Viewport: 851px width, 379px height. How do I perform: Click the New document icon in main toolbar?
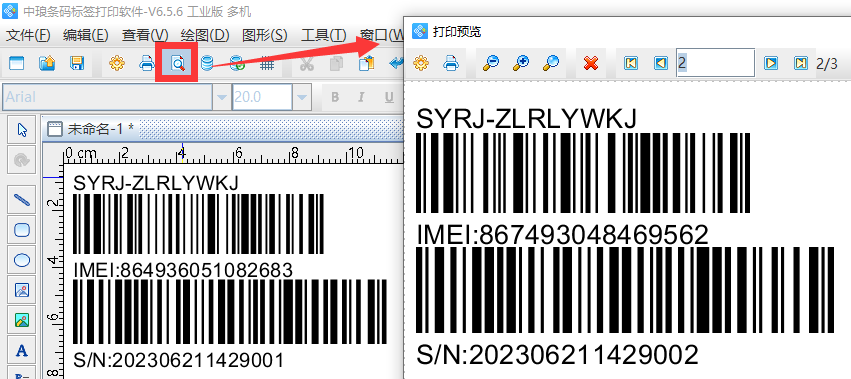[x=17, y=64]
